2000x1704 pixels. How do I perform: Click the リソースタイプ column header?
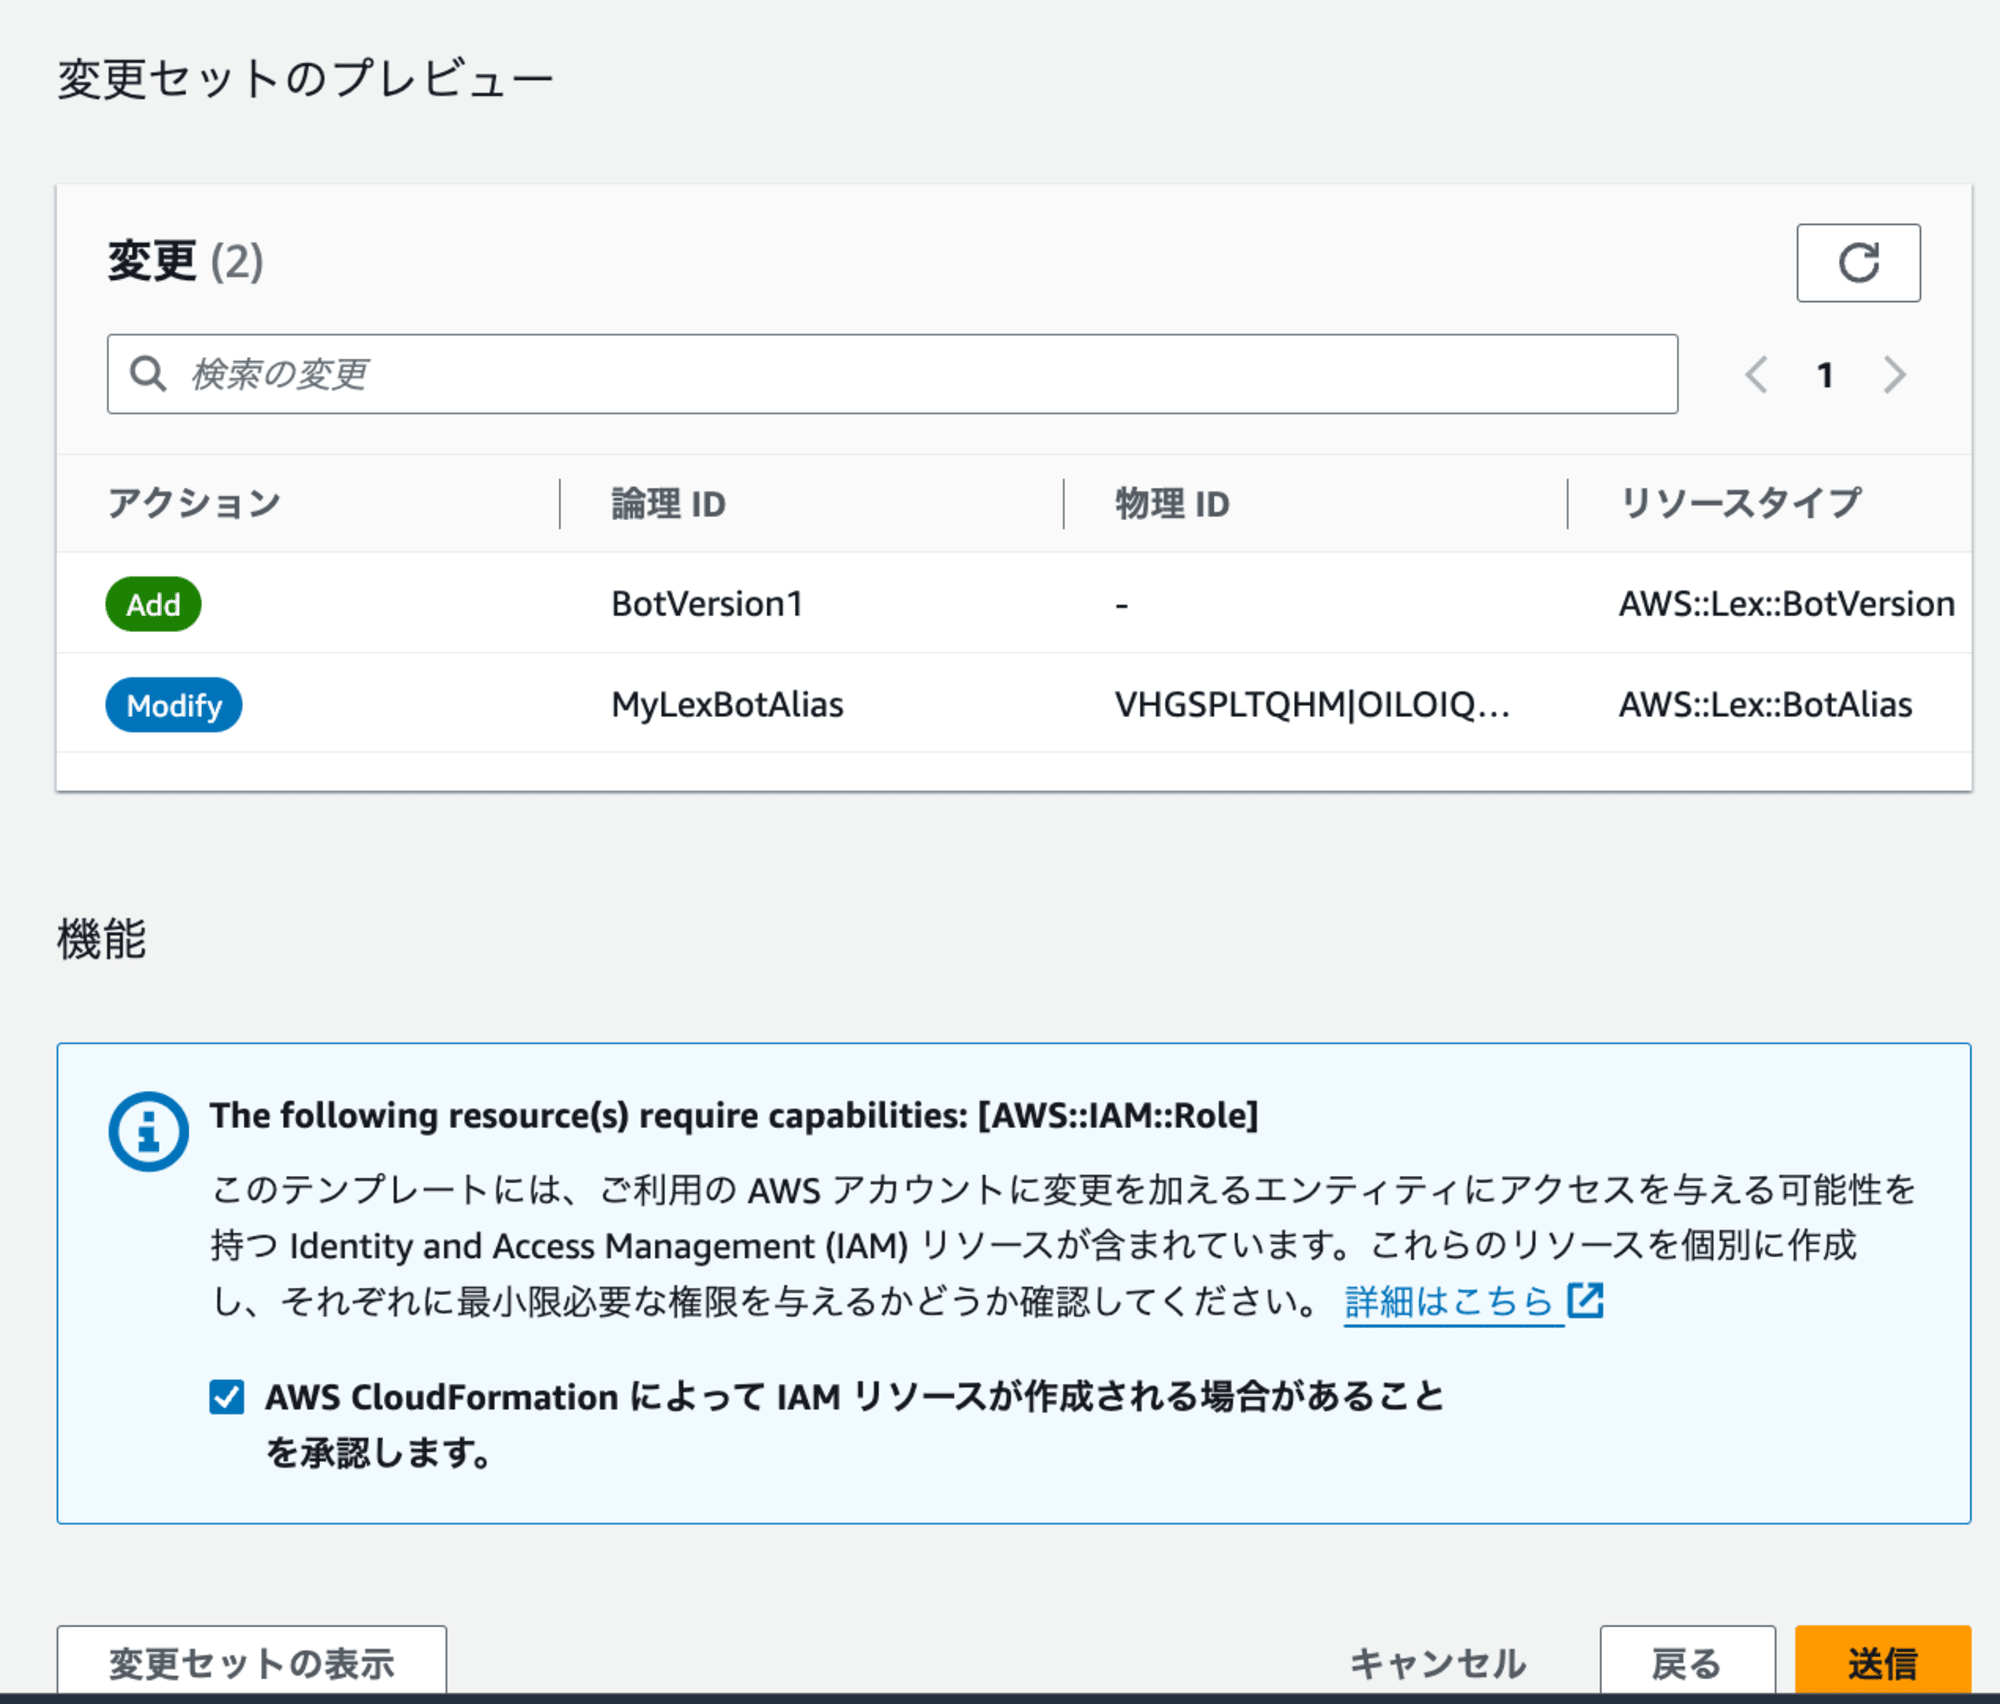coord(1740,503)
